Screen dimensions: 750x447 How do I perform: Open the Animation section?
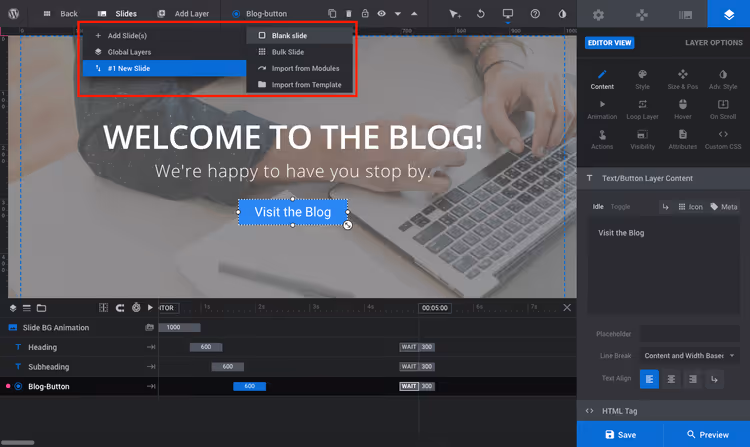click(x=602, y=109)
